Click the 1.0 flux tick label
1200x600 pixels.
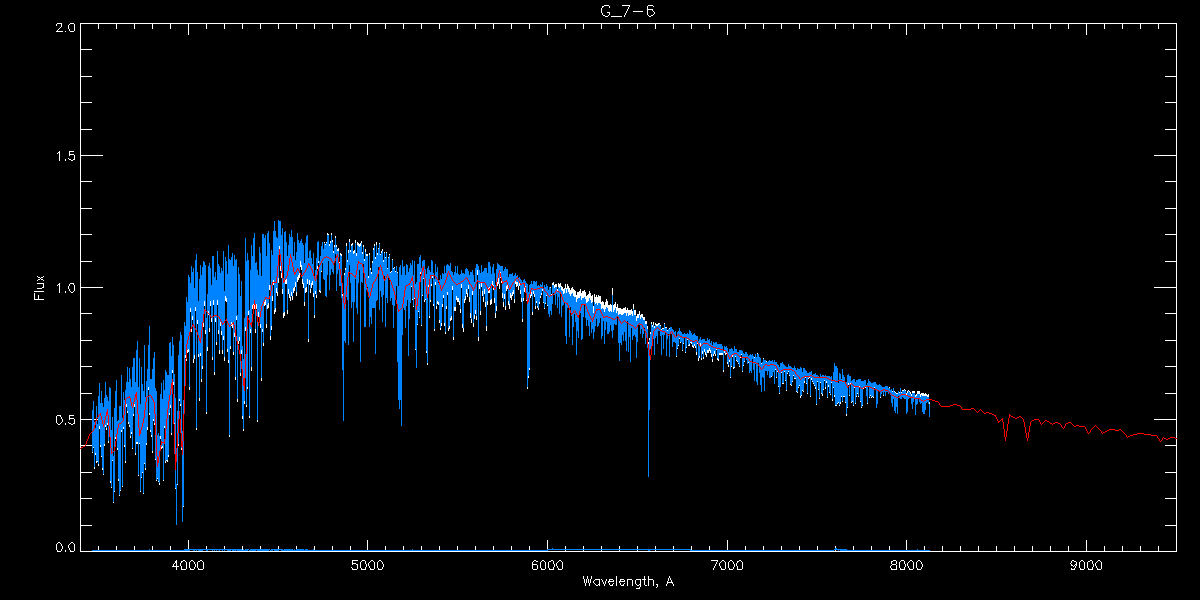tap(65, 288)
